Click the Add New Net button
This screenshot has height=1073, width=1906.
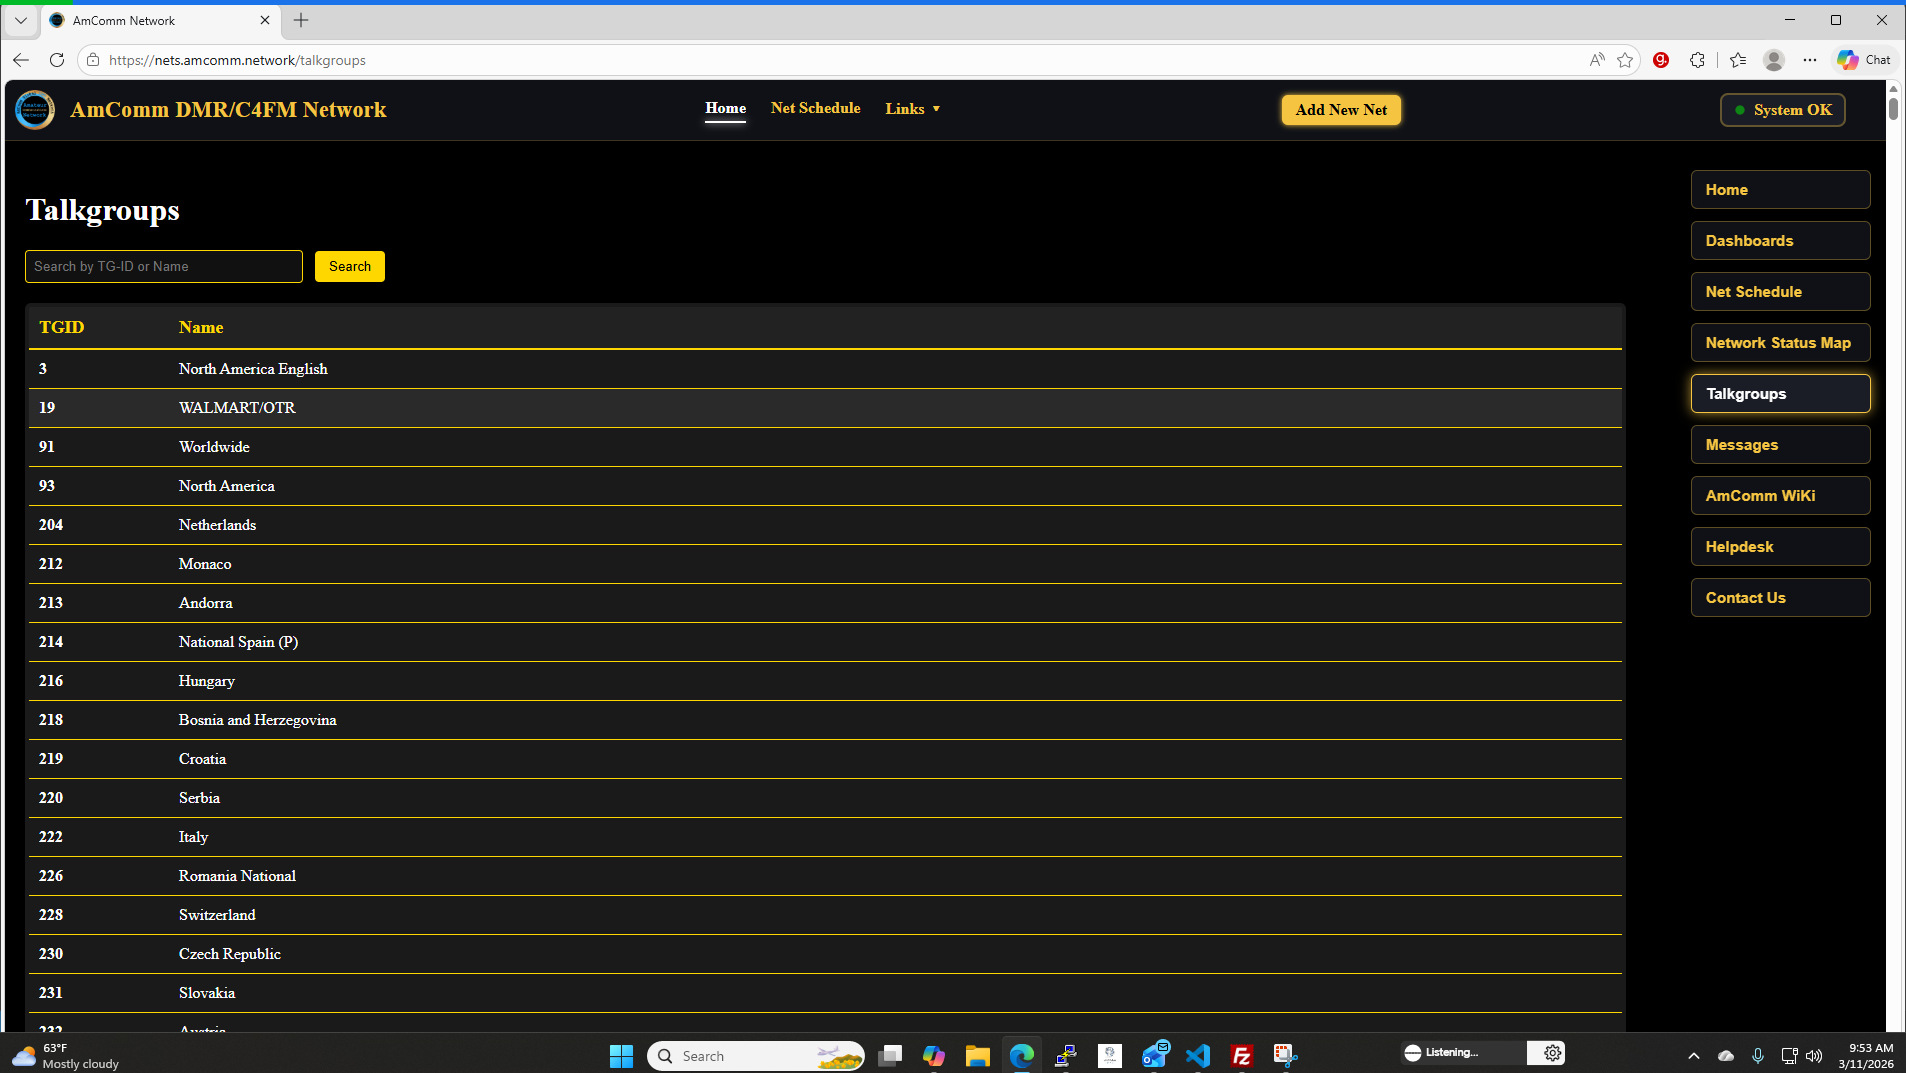(x=1341, y=110)
